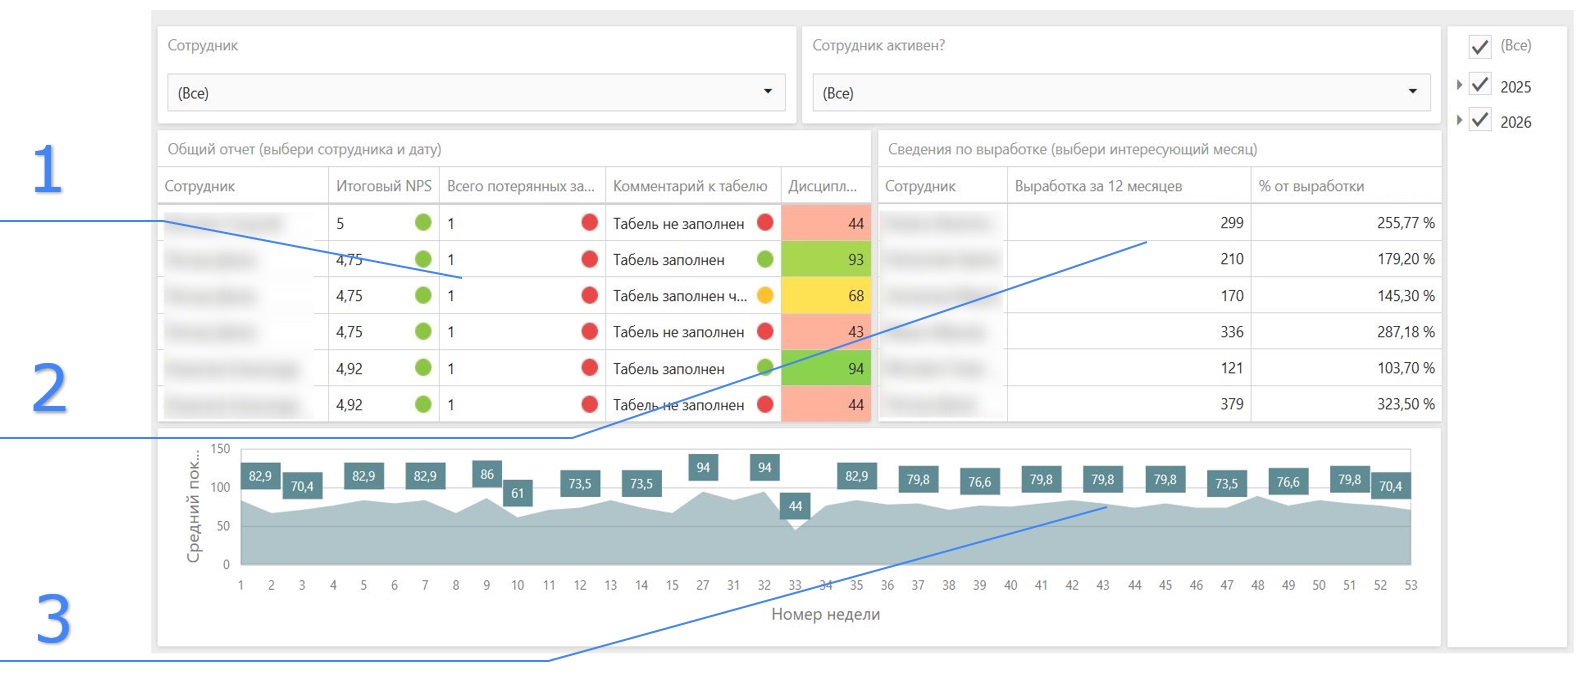
Task: Select the '86' data label on the chart
Action: tap(486, 474)
